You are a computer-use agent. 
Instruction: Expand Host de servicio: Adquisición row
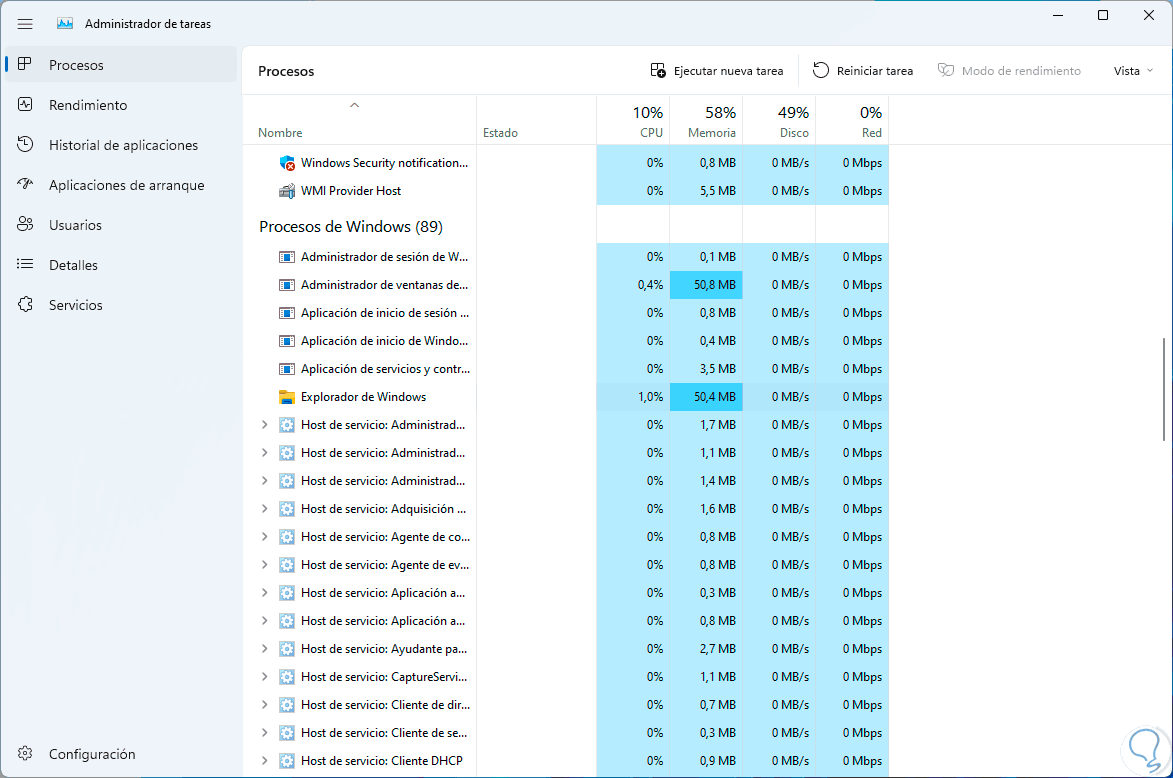tap(264, 509)
